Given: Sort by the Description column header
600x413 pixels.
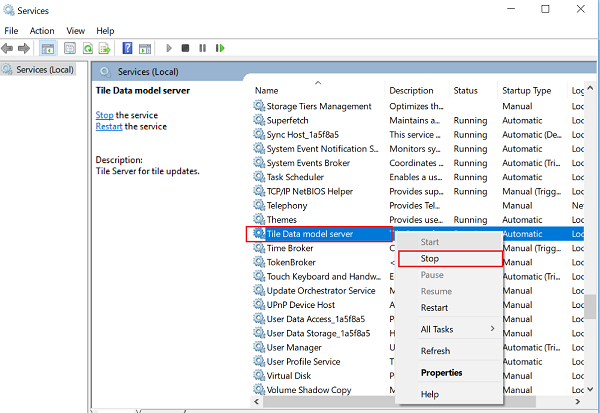Looking at the screenshot, I should coord(417,91).
